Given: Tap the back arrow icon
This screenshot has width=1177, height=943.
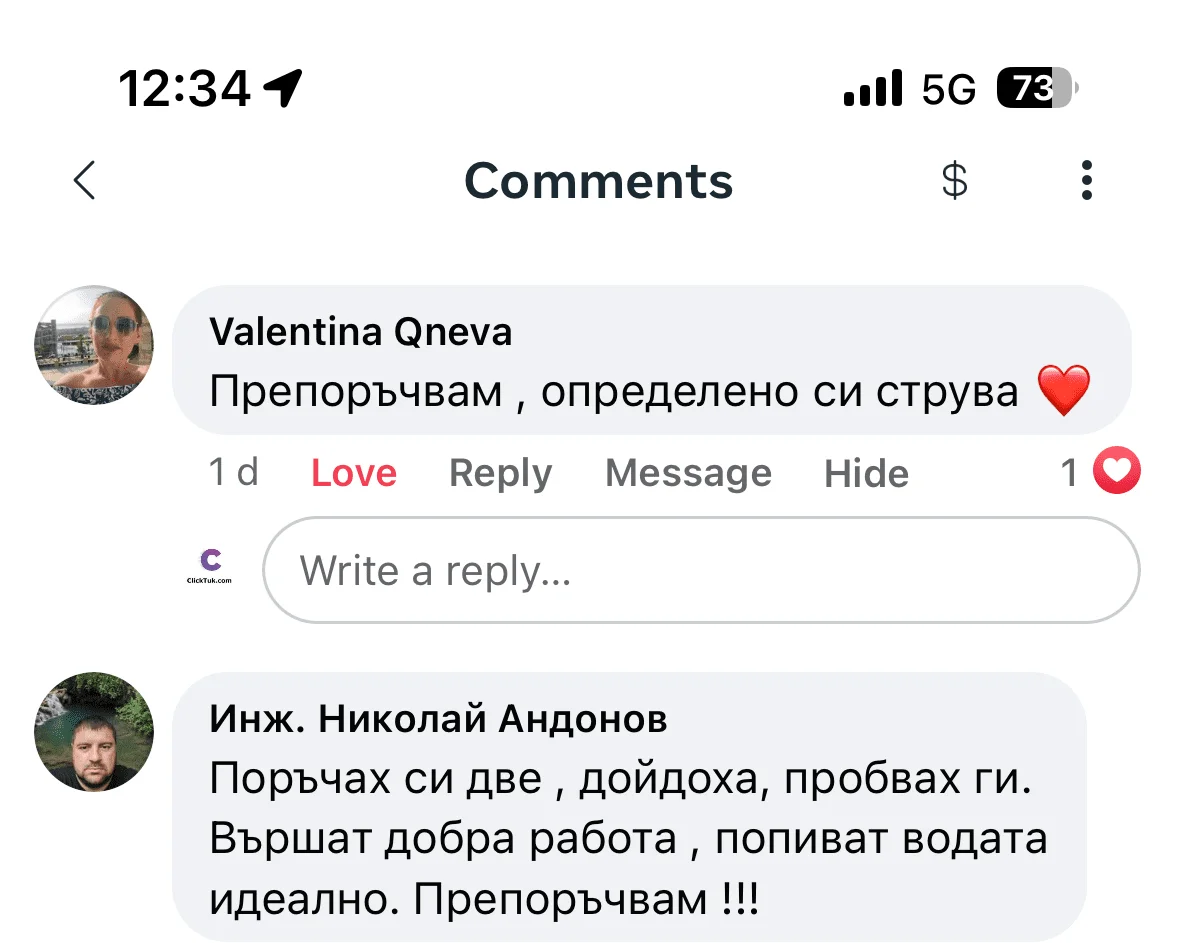Looking at the screenshot, I should pyautogui.click(x=85, y=181).
